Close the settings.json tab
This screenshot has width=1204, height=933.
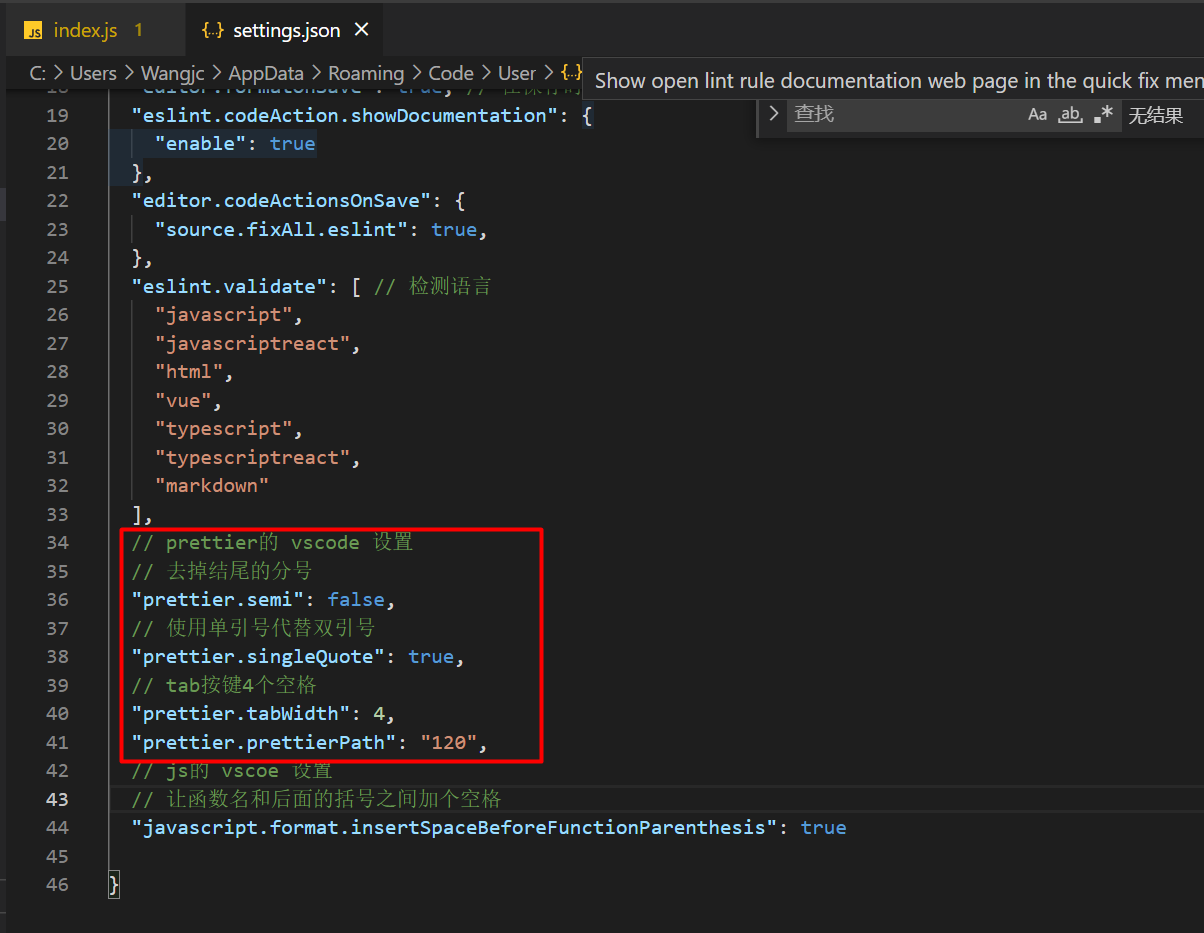click(x=362, y=30)
